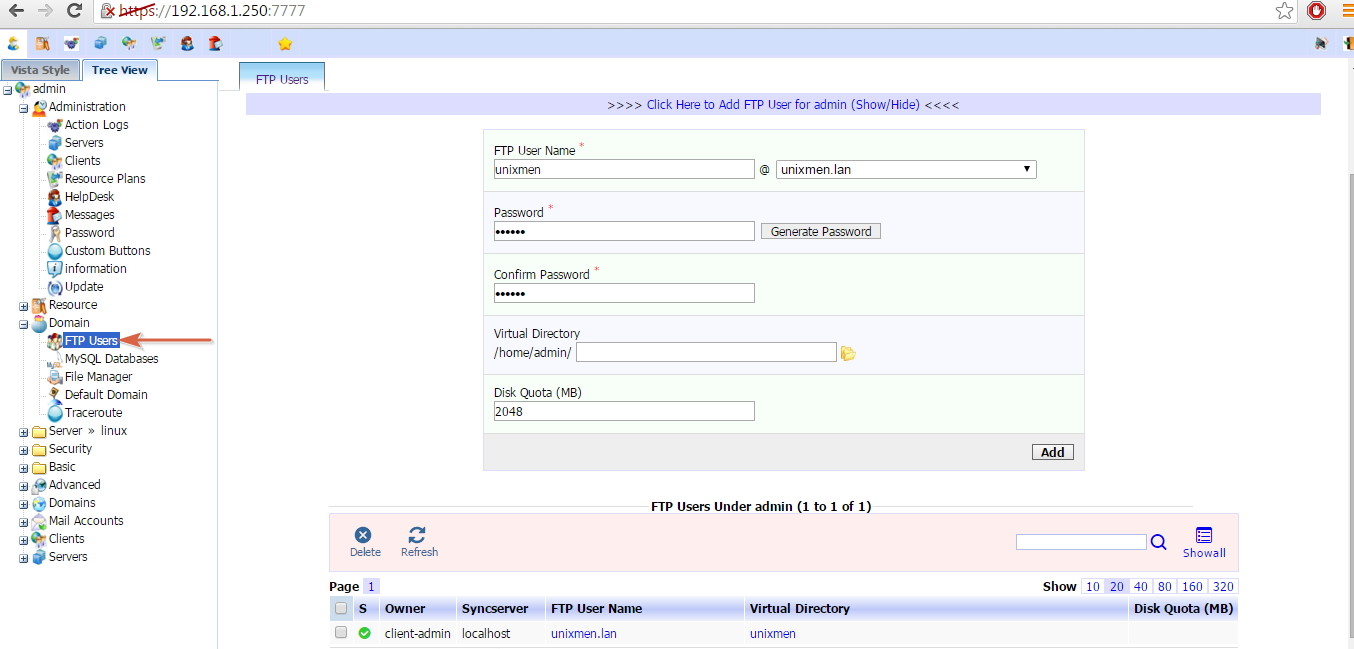Viewport: 1354px width, 649px height.
Task: Open MySQL Databases under Domain
Action: [x=111, y=359]
